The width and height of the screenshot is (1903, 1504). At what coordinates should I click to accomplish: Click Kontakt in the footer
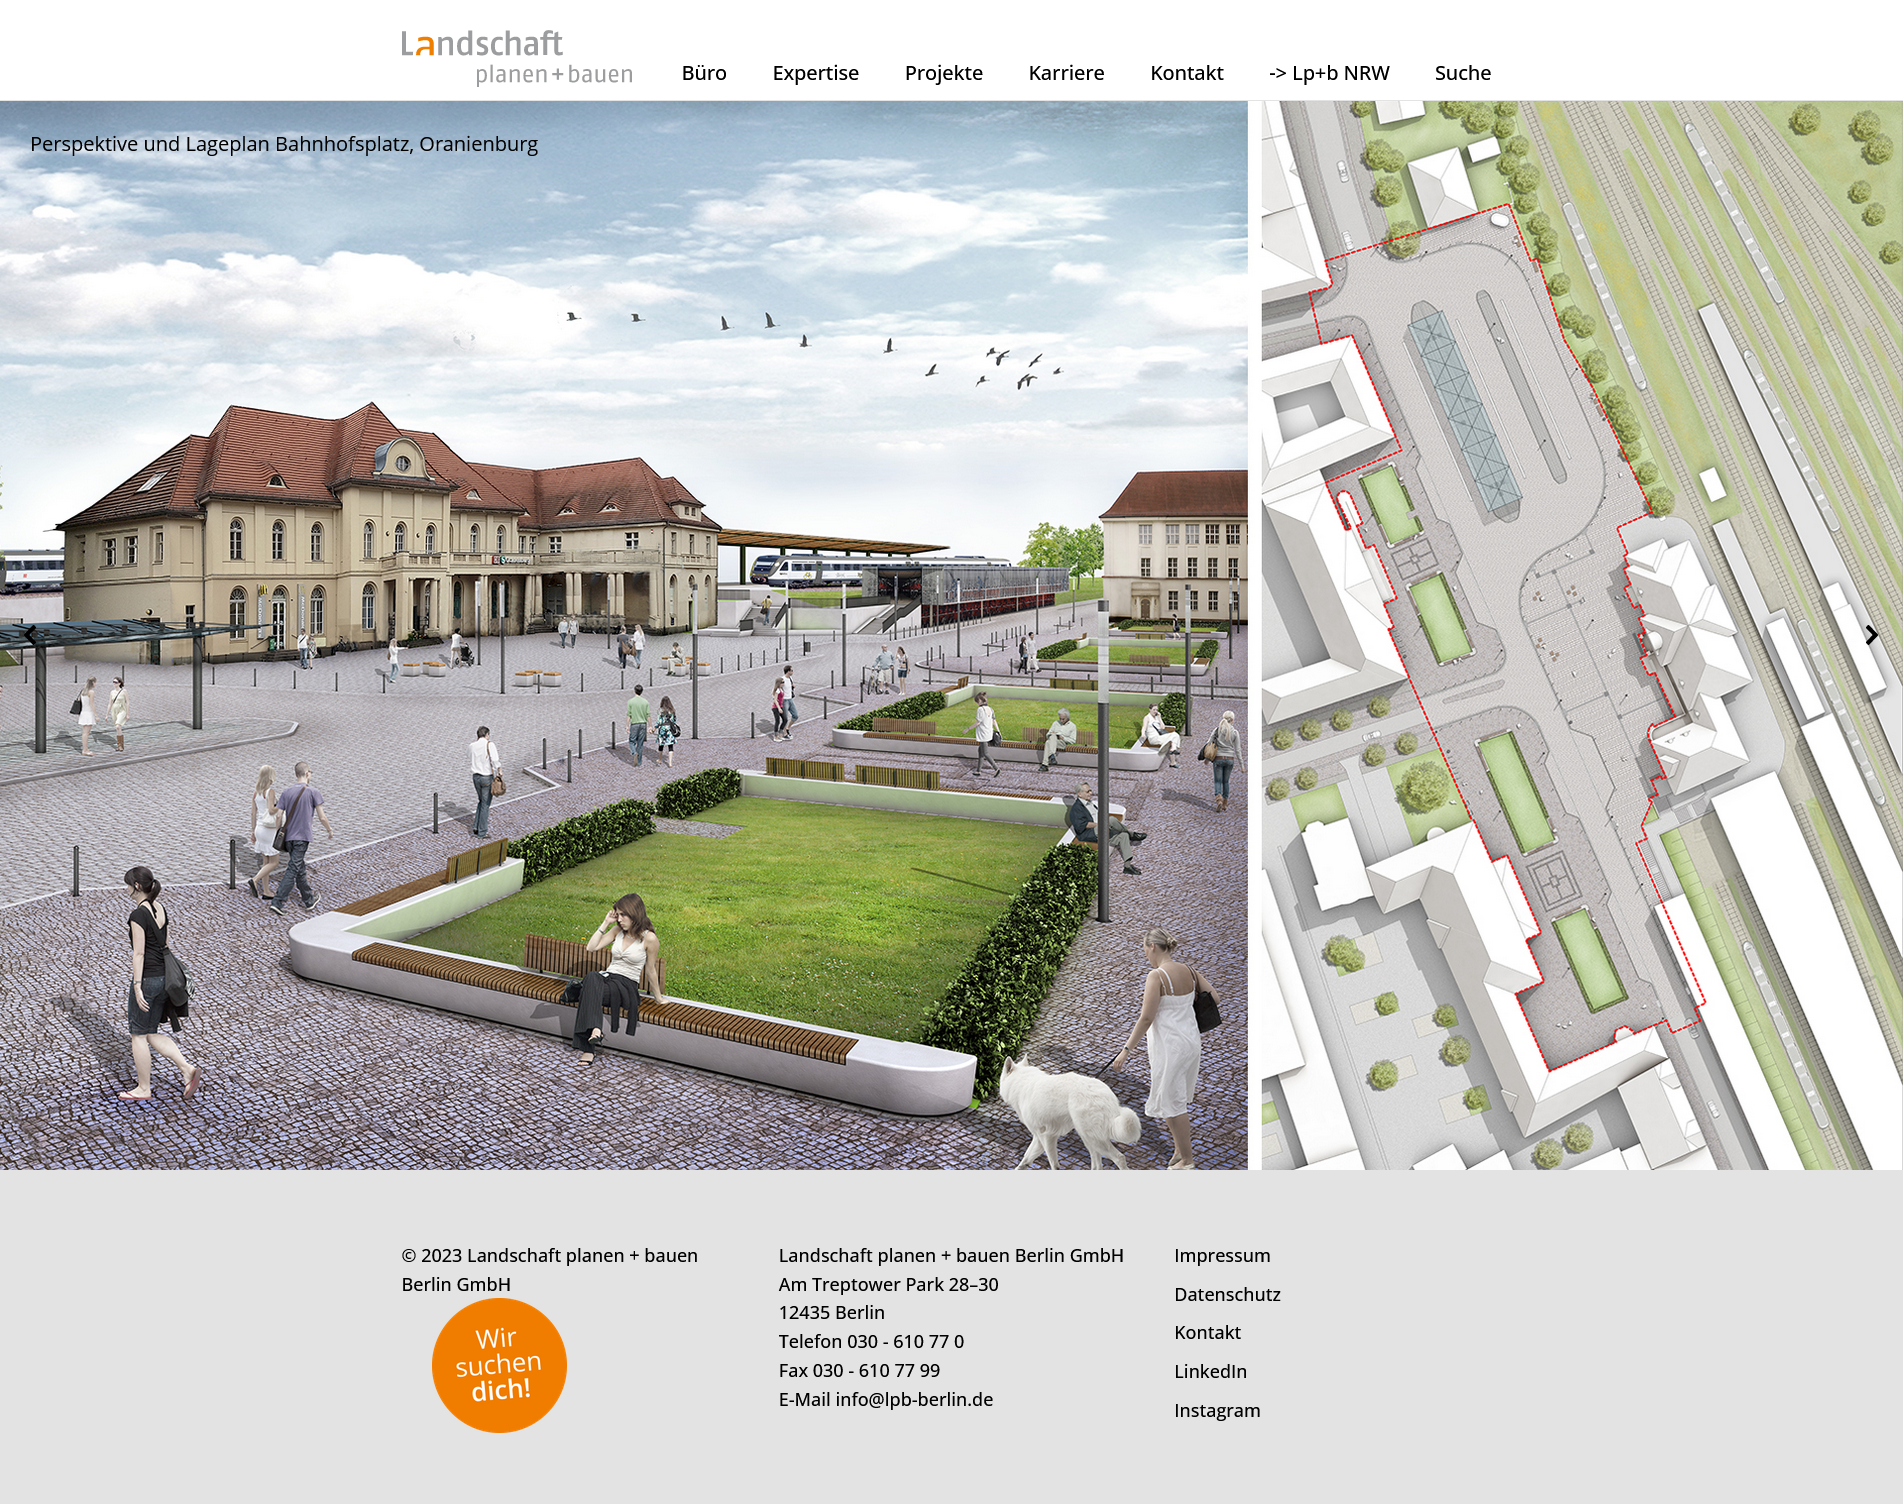(1207, 1332)
